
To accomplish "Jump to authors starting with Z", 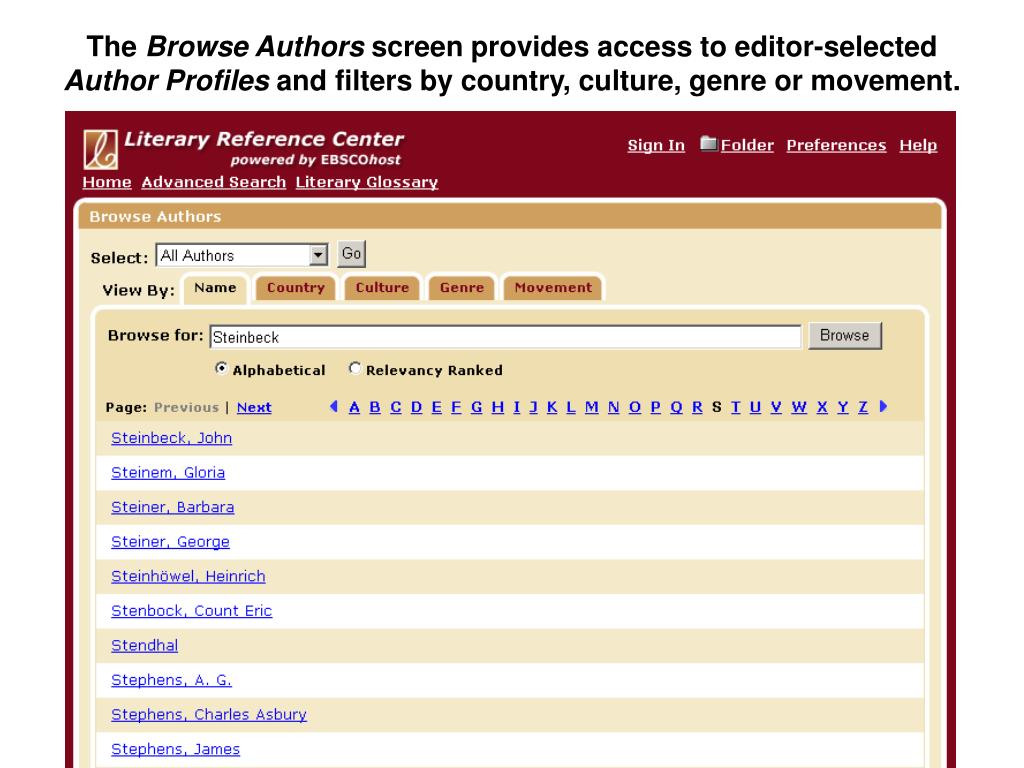I will [x=863, y=407].
